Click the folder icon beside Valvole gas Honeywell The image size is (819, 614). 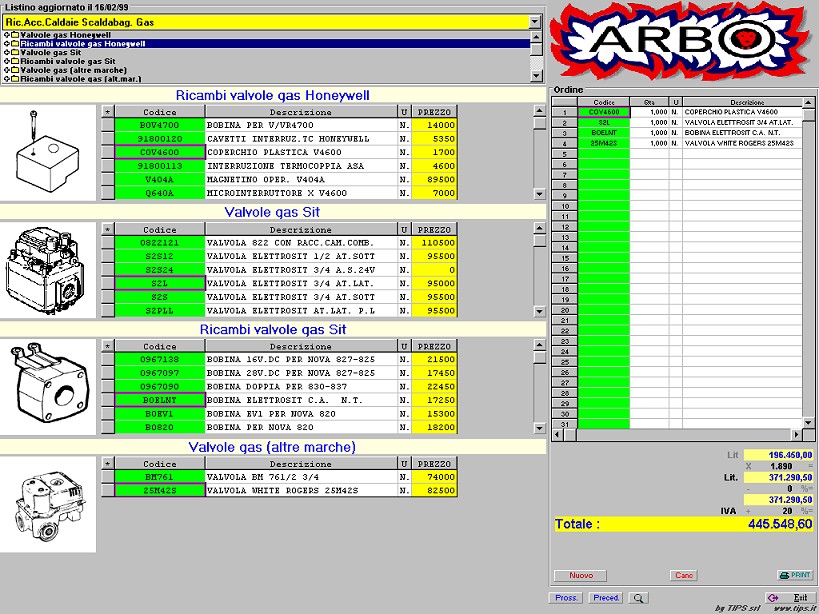[x=15, y=35]
